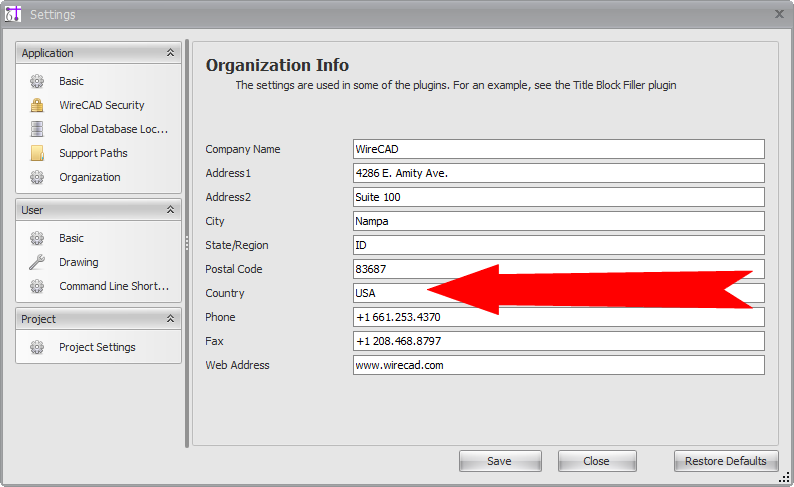794x487 pixels.
Task: Click the Fax number field
Action: click(559, 341)
